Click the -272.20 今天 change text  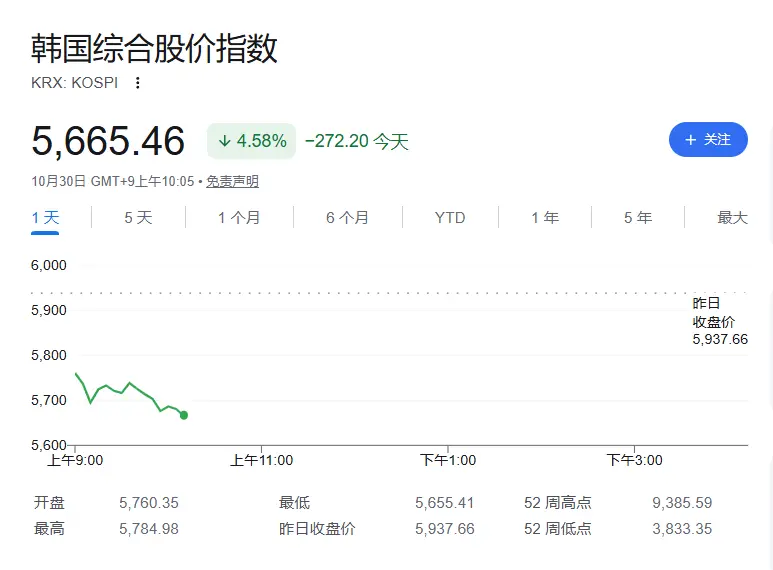click(x=357, y=141)
